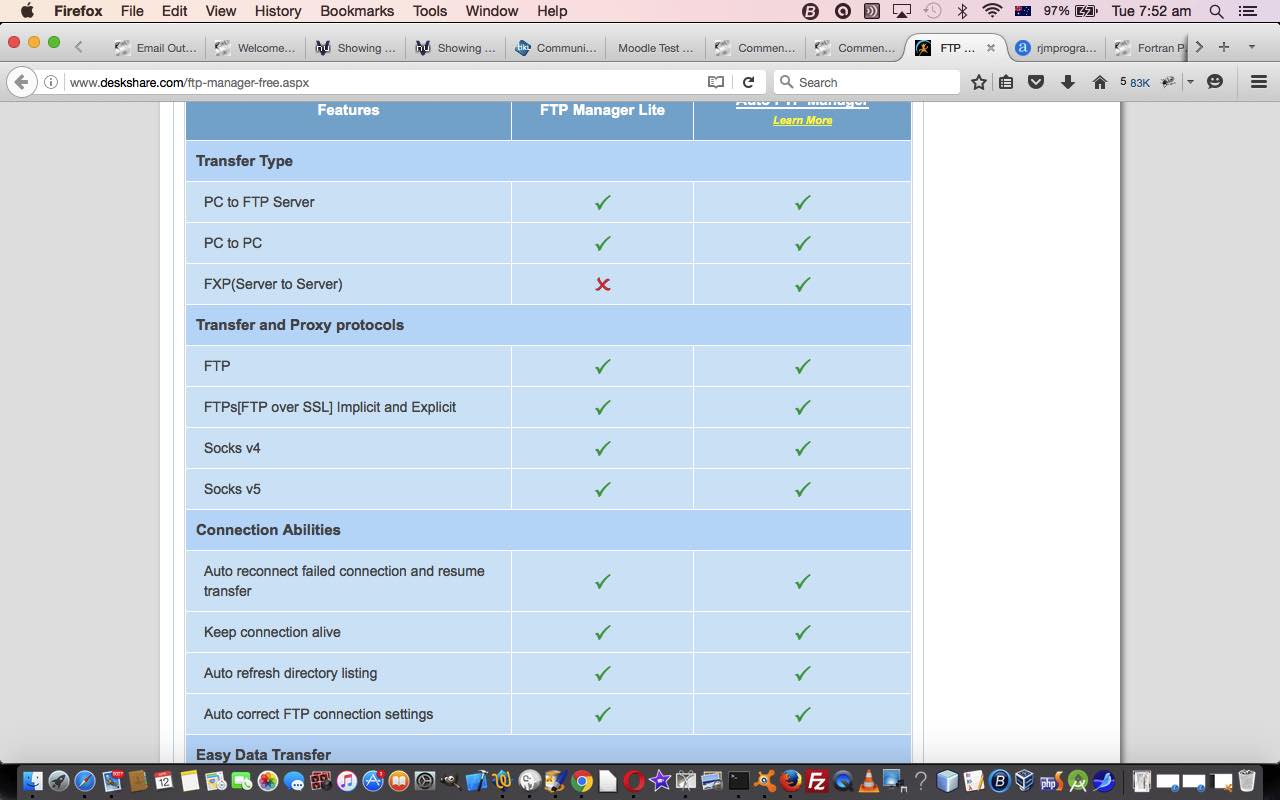Click the smiley face toolbar icon
The image size is (1280, 800).
(x=1215, y=82)
